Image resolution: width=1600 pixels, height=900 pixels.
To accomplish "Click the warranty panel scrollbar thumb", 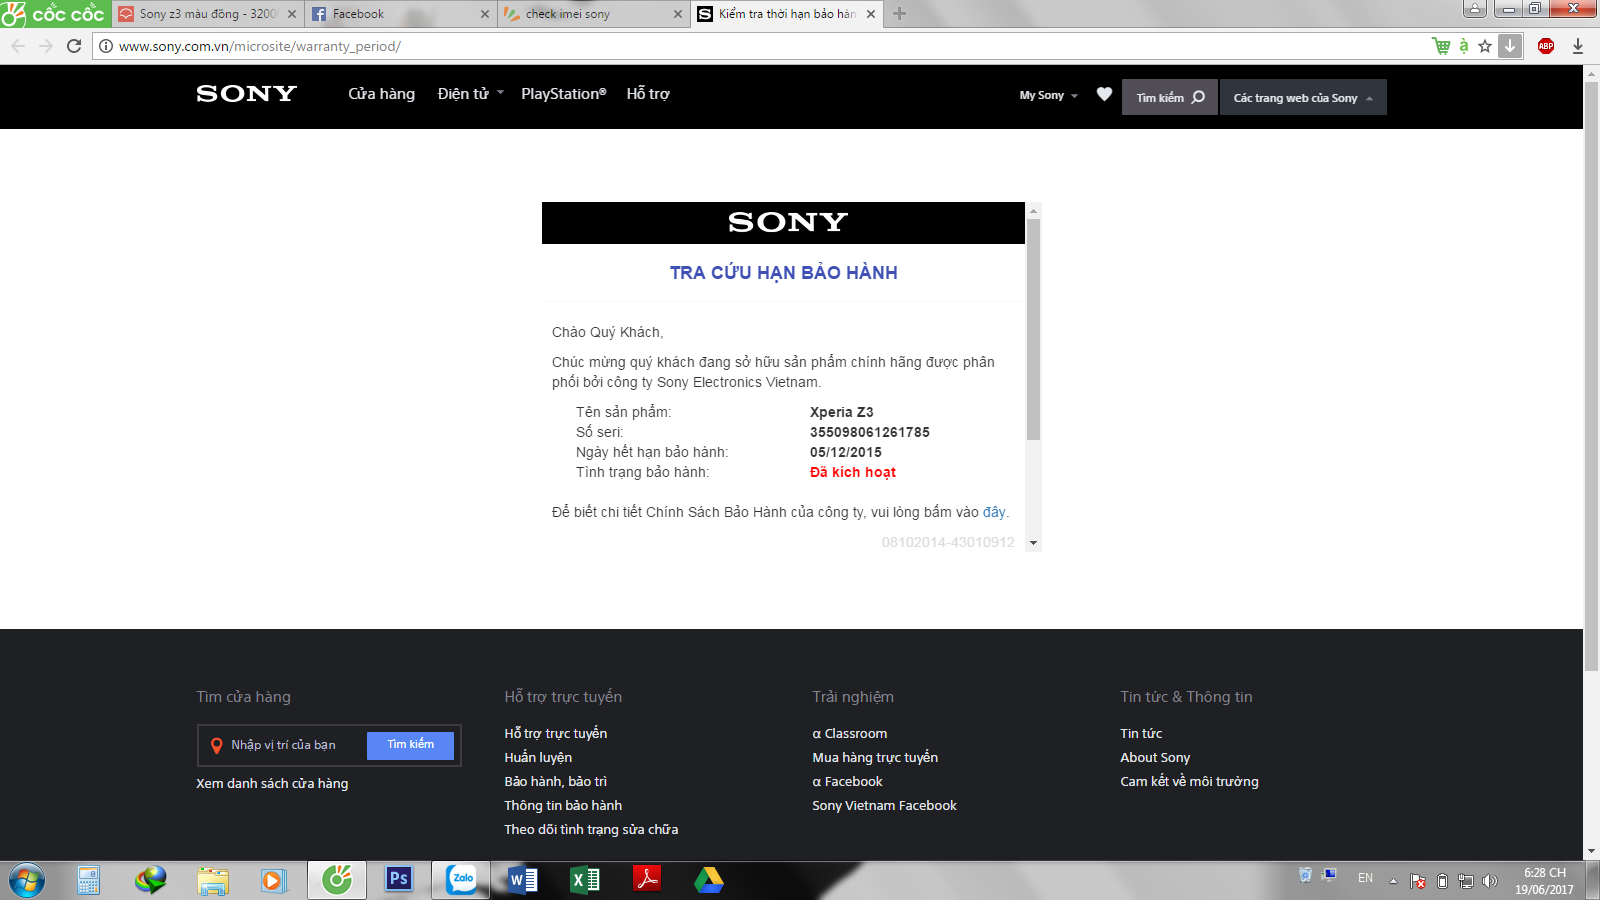I will coord(1034,329).
